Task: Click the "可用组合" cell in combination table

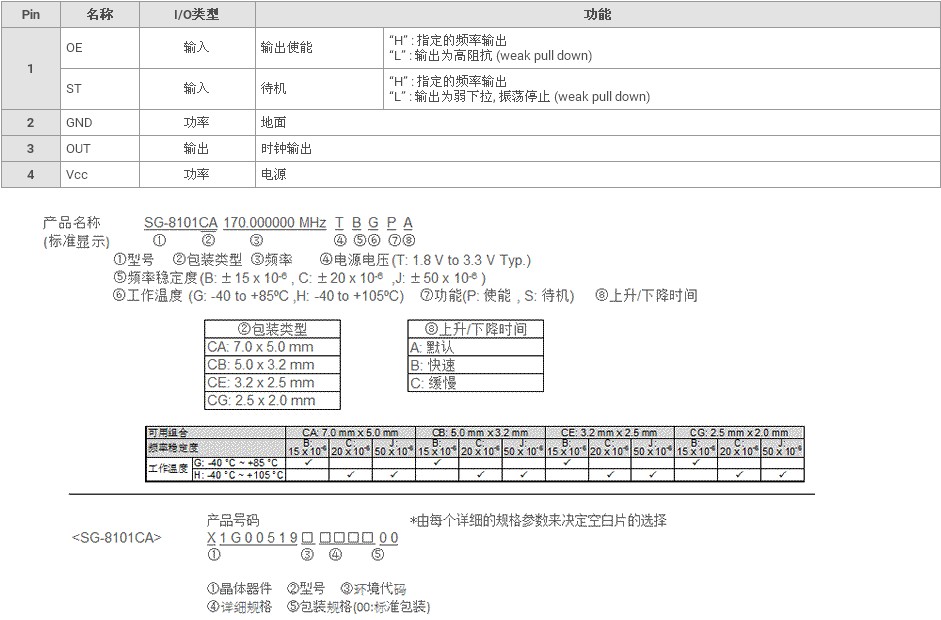Action: point(216,432)
